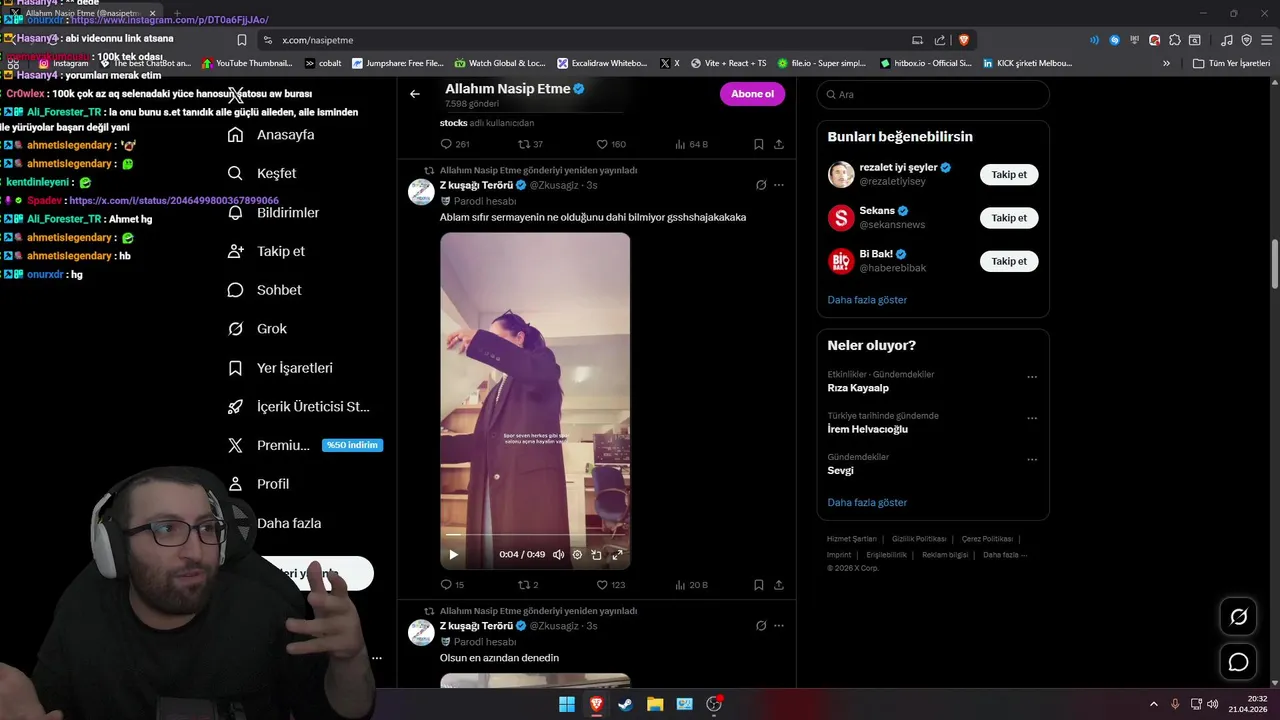The image size is (1280, 720).
Task: Click Daha fazla göster under Neler oluyor
Action: (x=867, y=502)
